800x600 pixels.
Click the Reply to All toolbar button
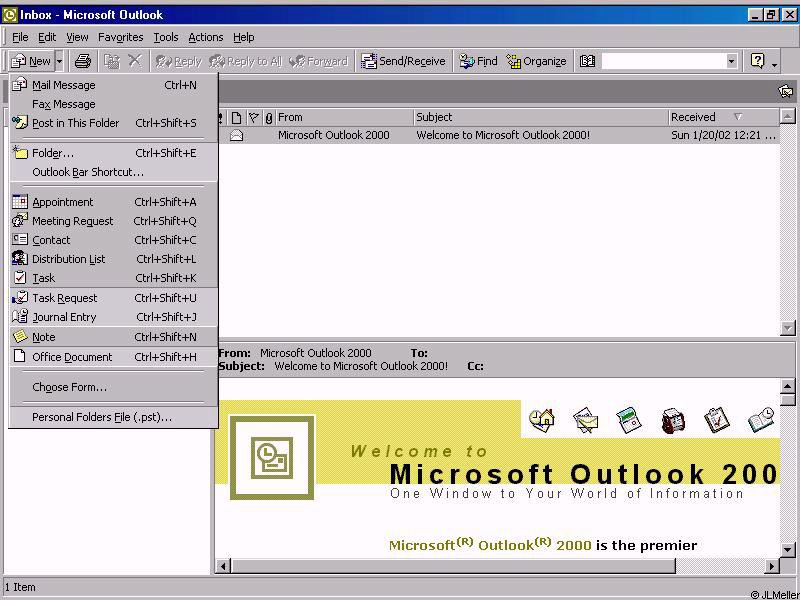[x=245, y=61]
